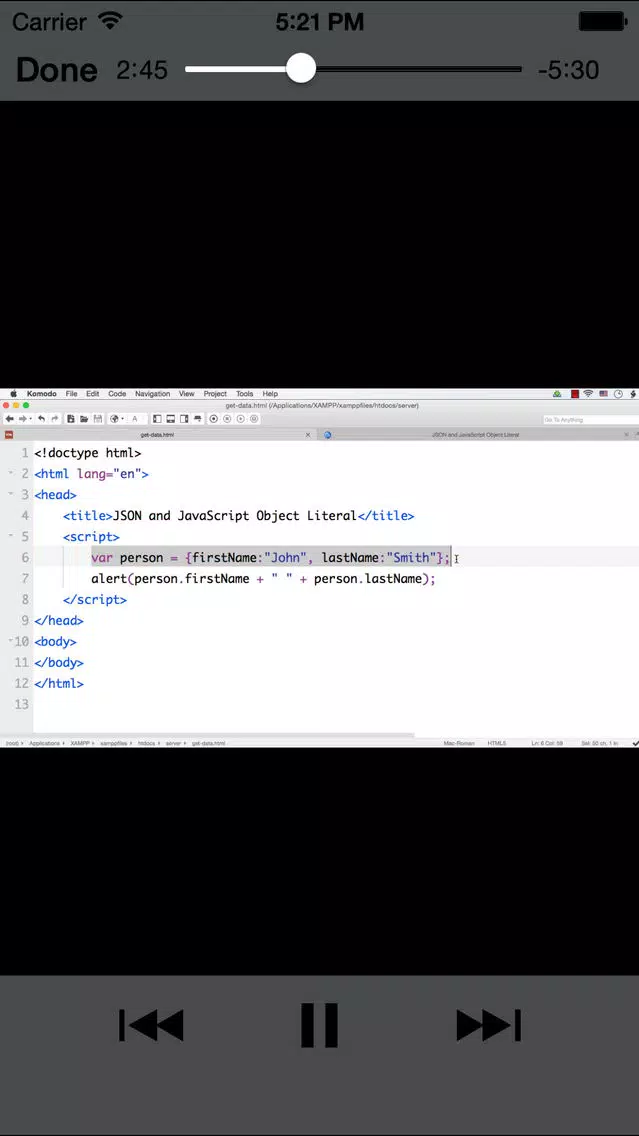The height and width of the screenshot is (1136, 639).
Task: Click the Mac-Roman encoding in status bar
Action: coord(457,743)
